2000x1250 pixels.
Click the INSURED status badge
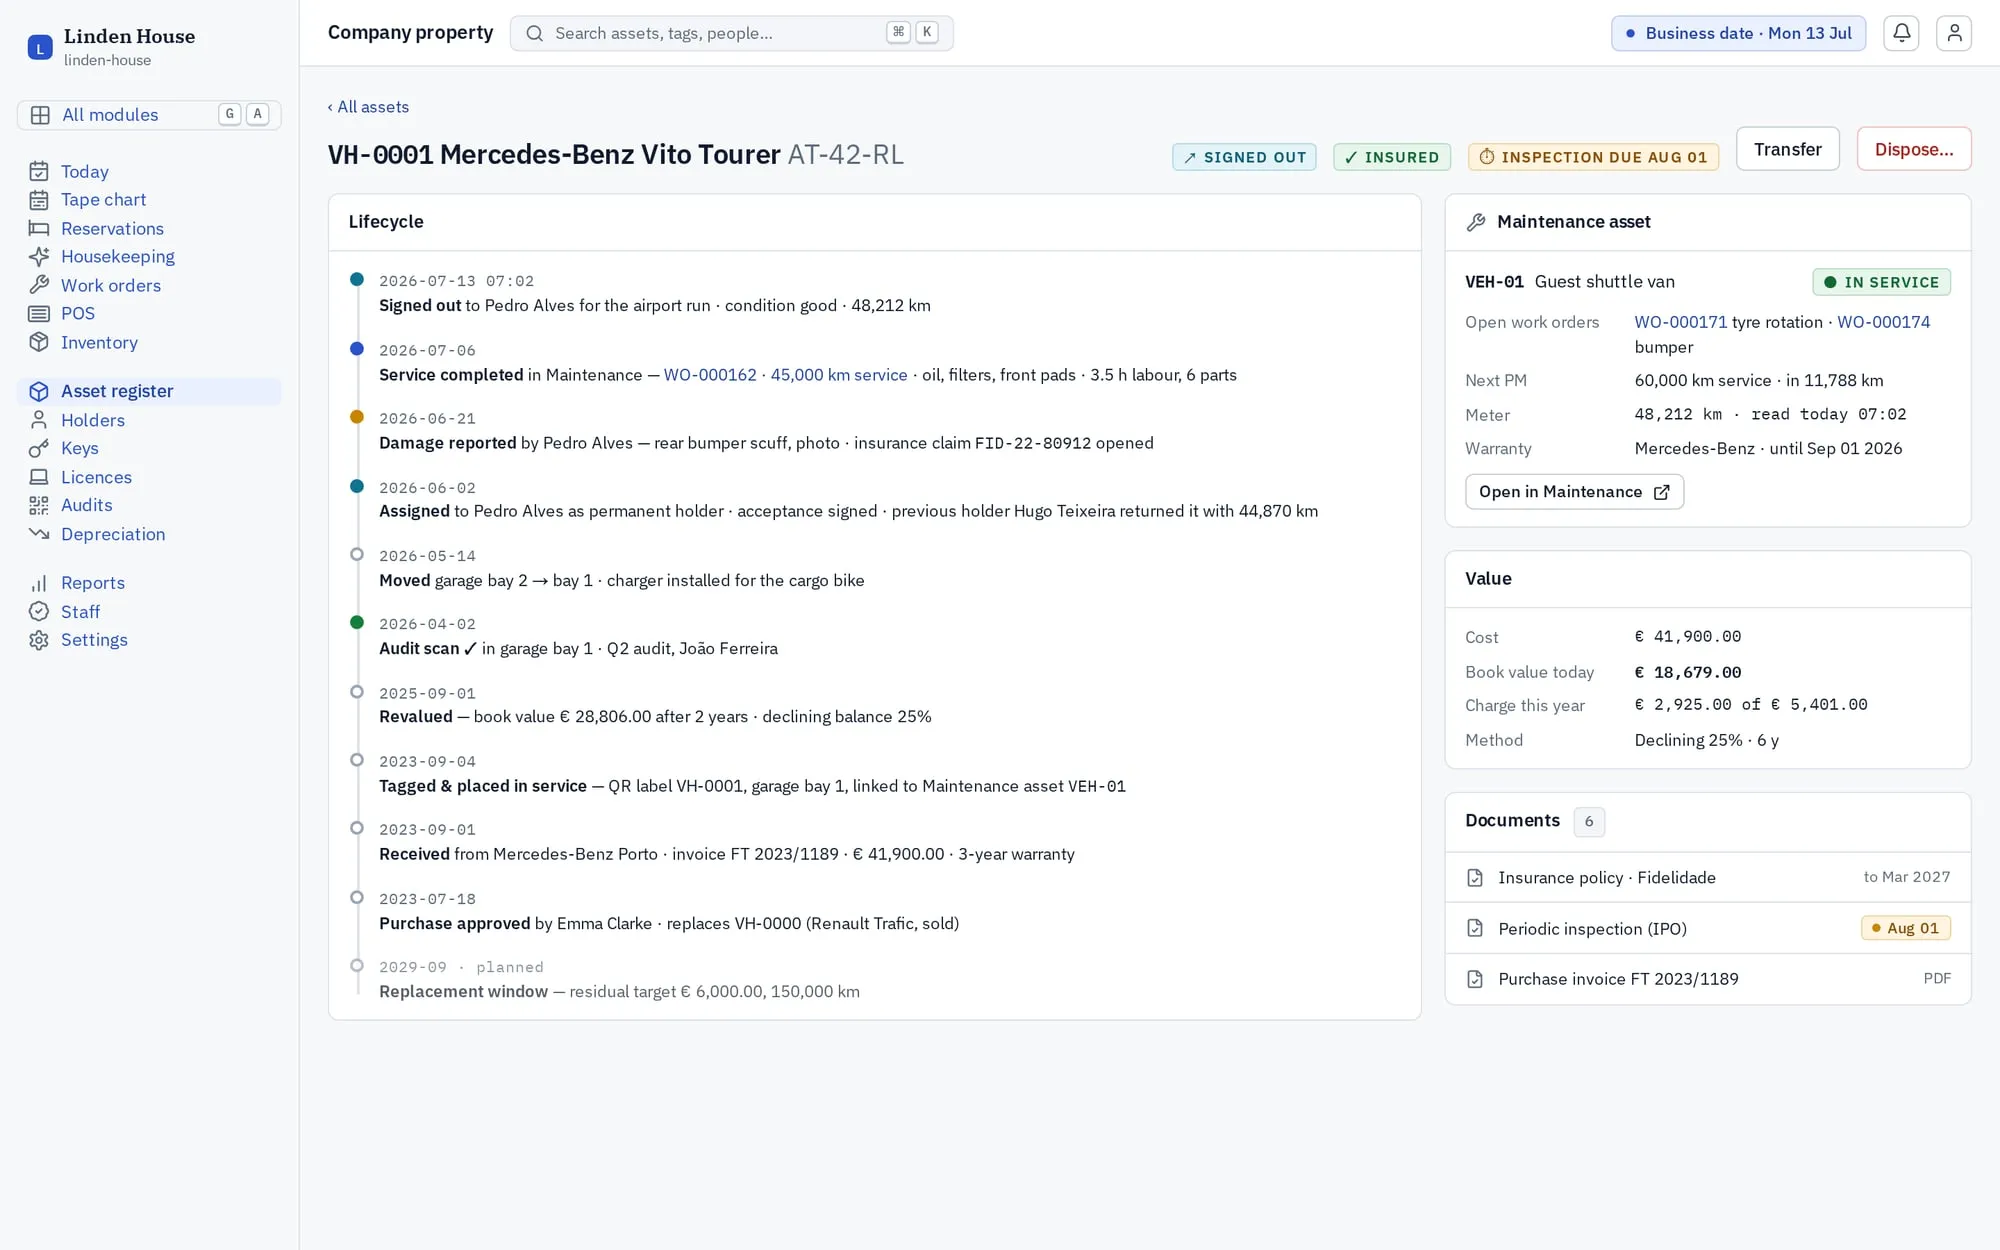[x=1391, y=157]
